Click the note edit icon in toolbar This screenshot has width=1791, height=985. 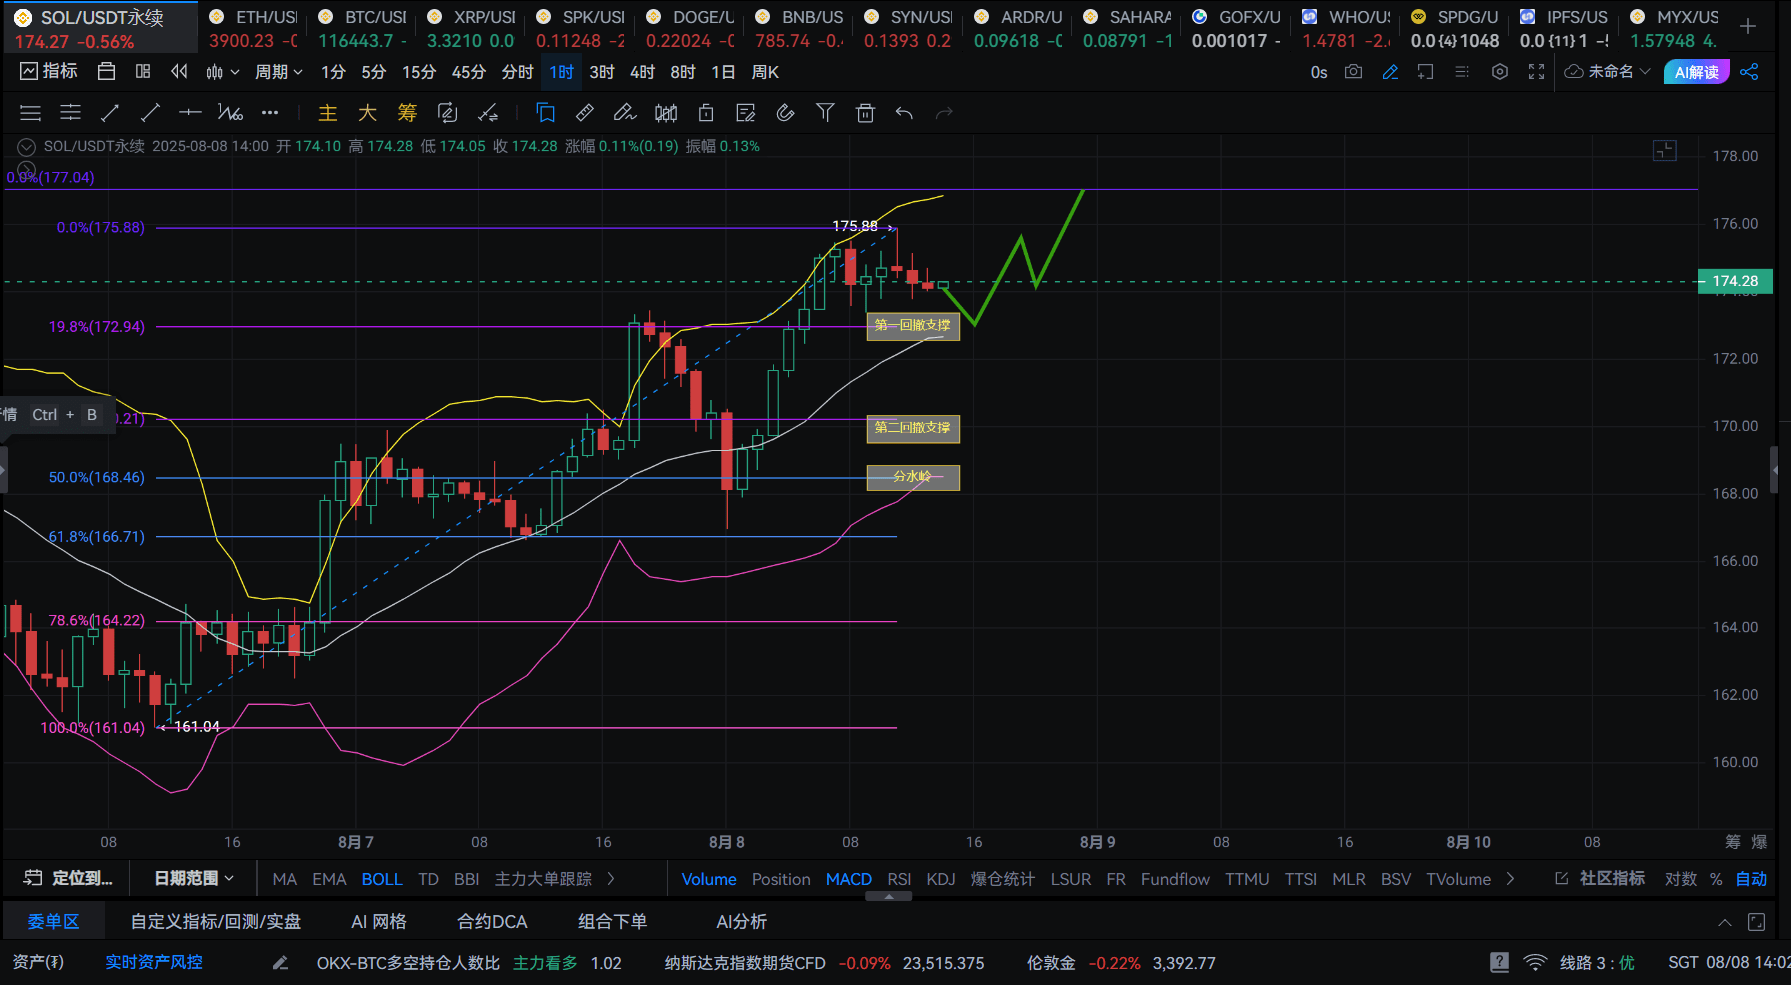(x=745, y=113)
